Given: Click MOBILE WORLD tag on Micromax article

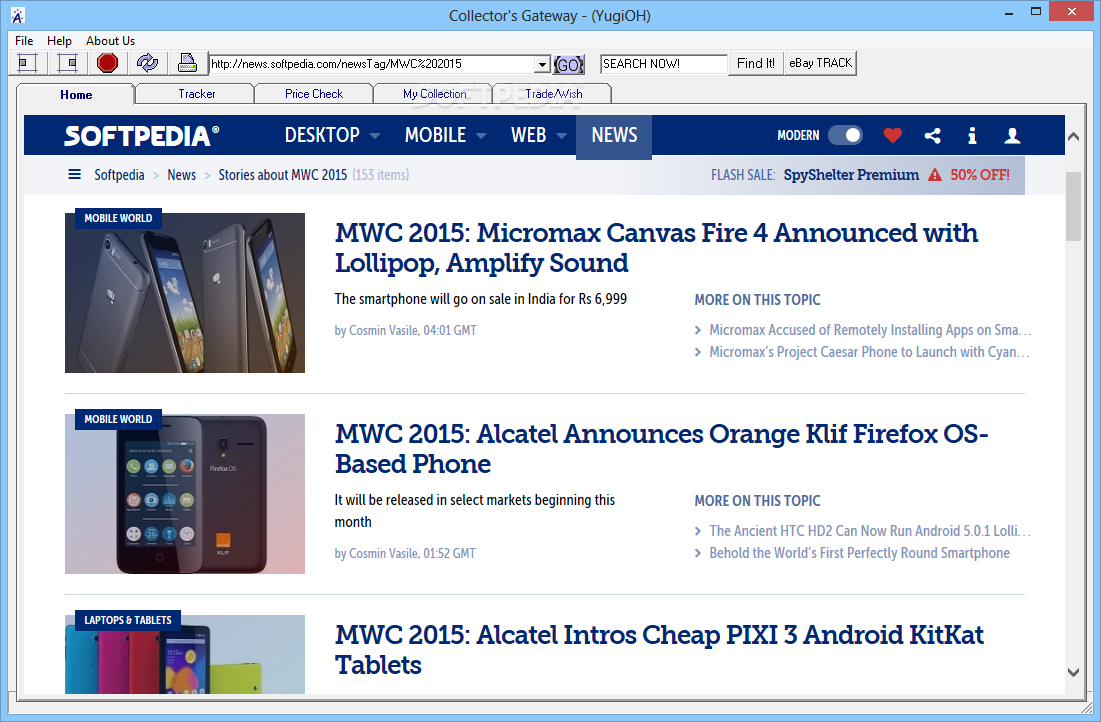Looking at the screenshot, I should click(x=118, y=218).
